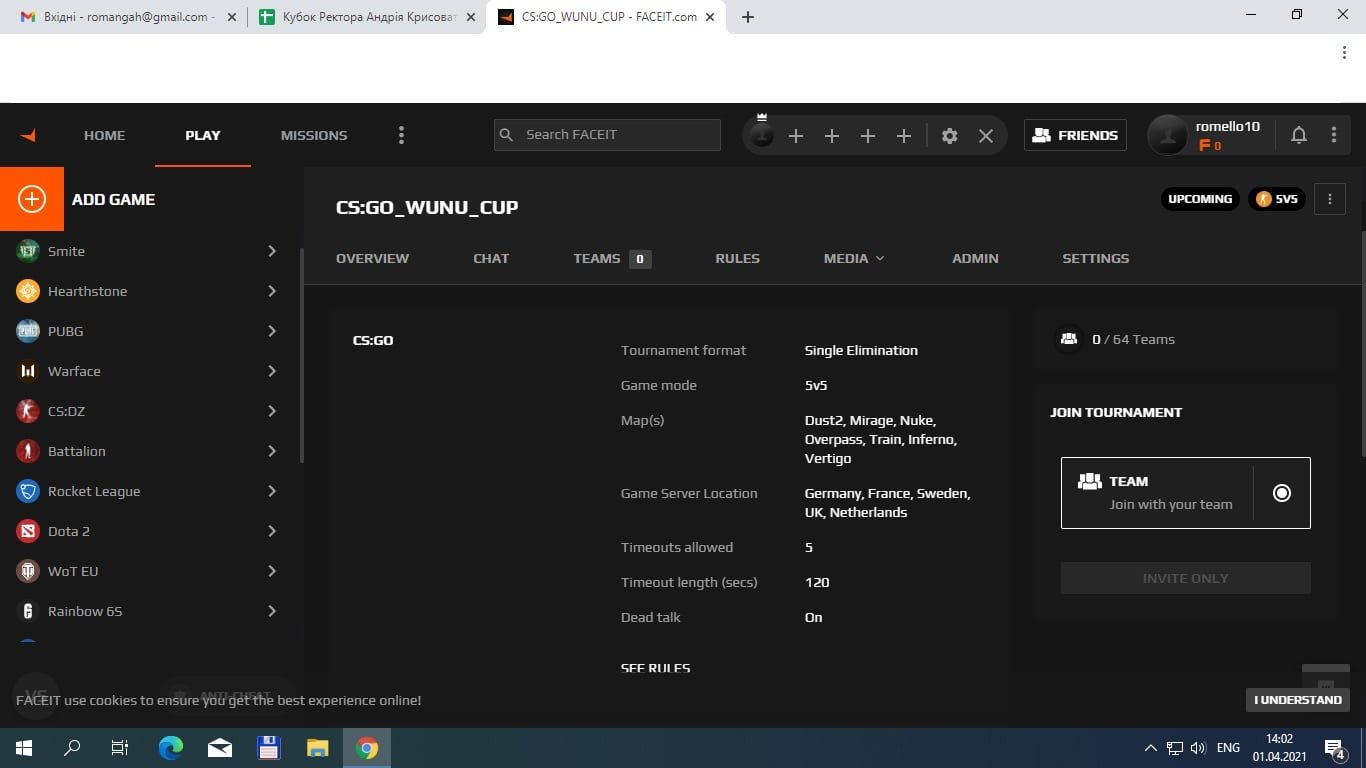The image size is (1366, 768).
Task: Switch to the CHAT tab
Action: tap(491, 258)
